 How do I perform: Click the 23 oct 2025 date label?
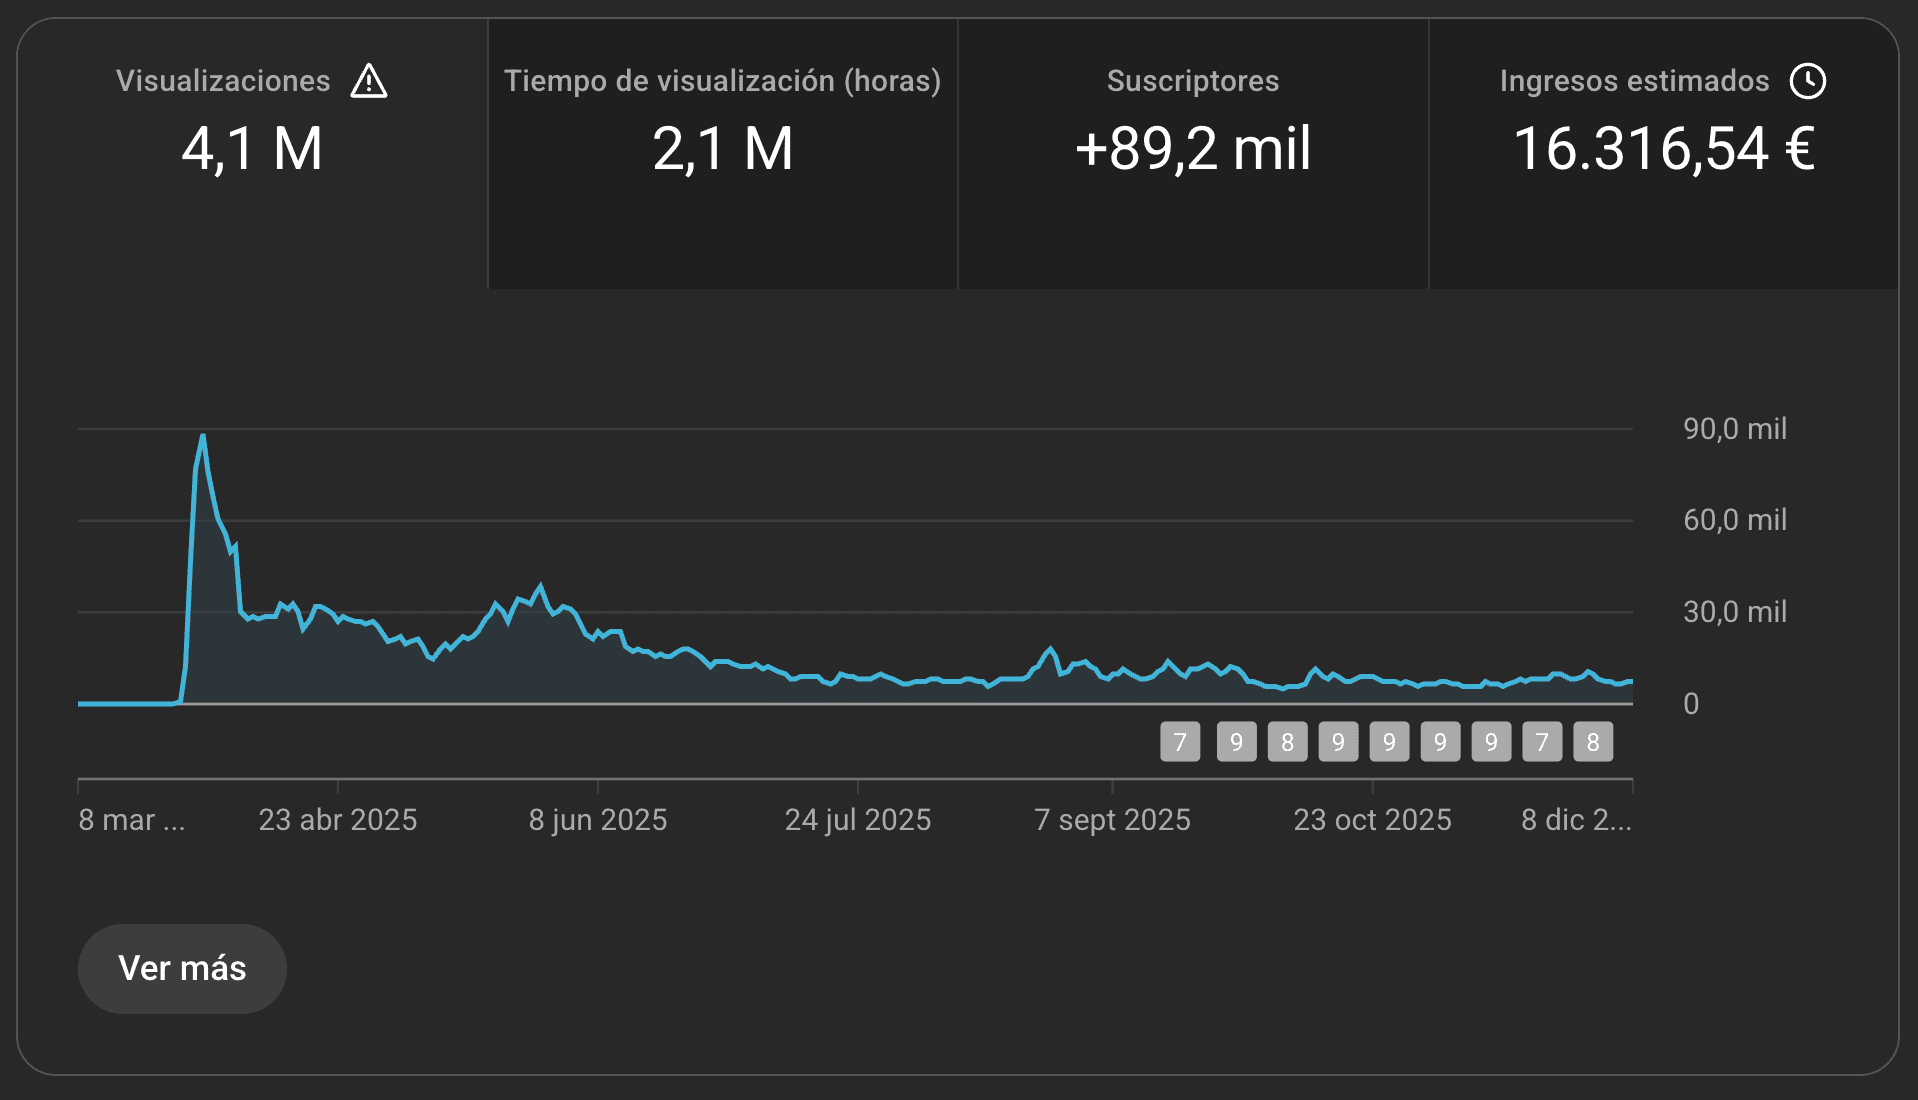click(x=1372, y=820)
